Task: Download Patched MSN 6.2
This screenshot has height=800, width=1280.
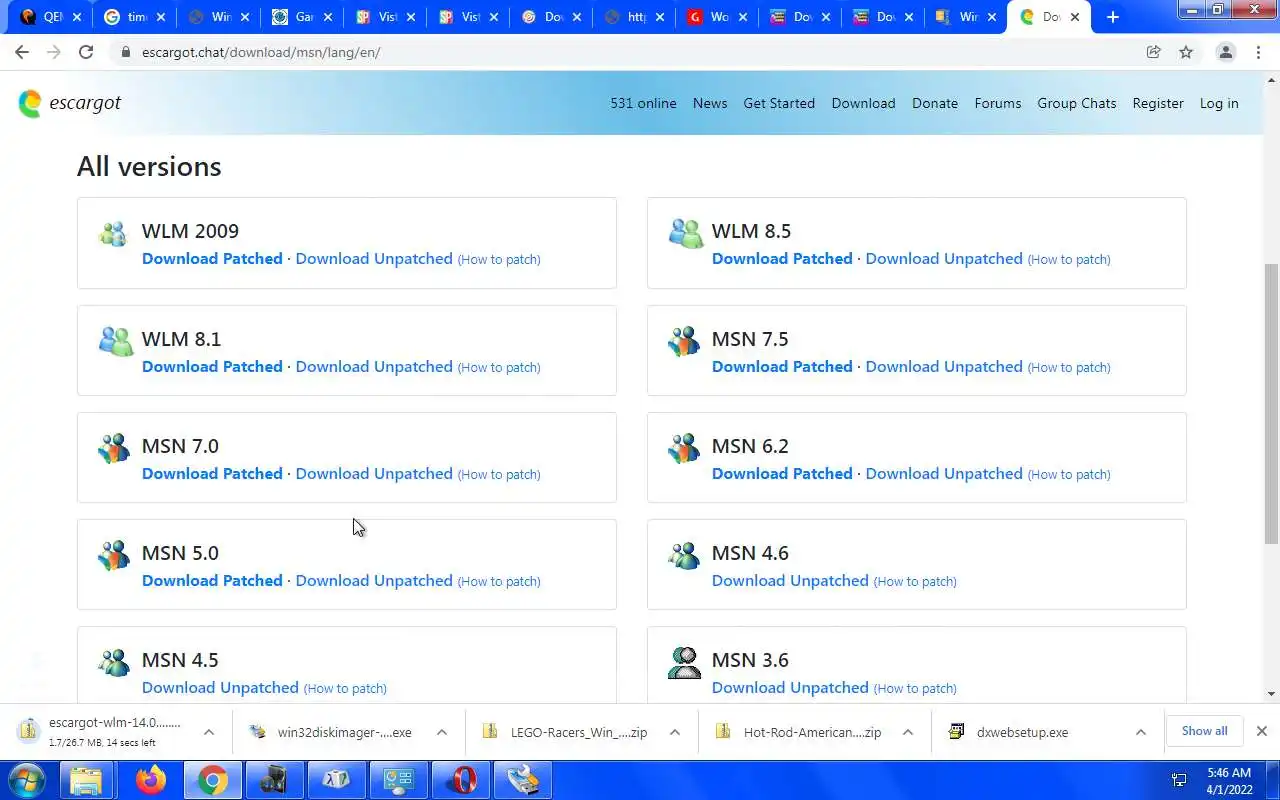Action: [x=782, y=473]
